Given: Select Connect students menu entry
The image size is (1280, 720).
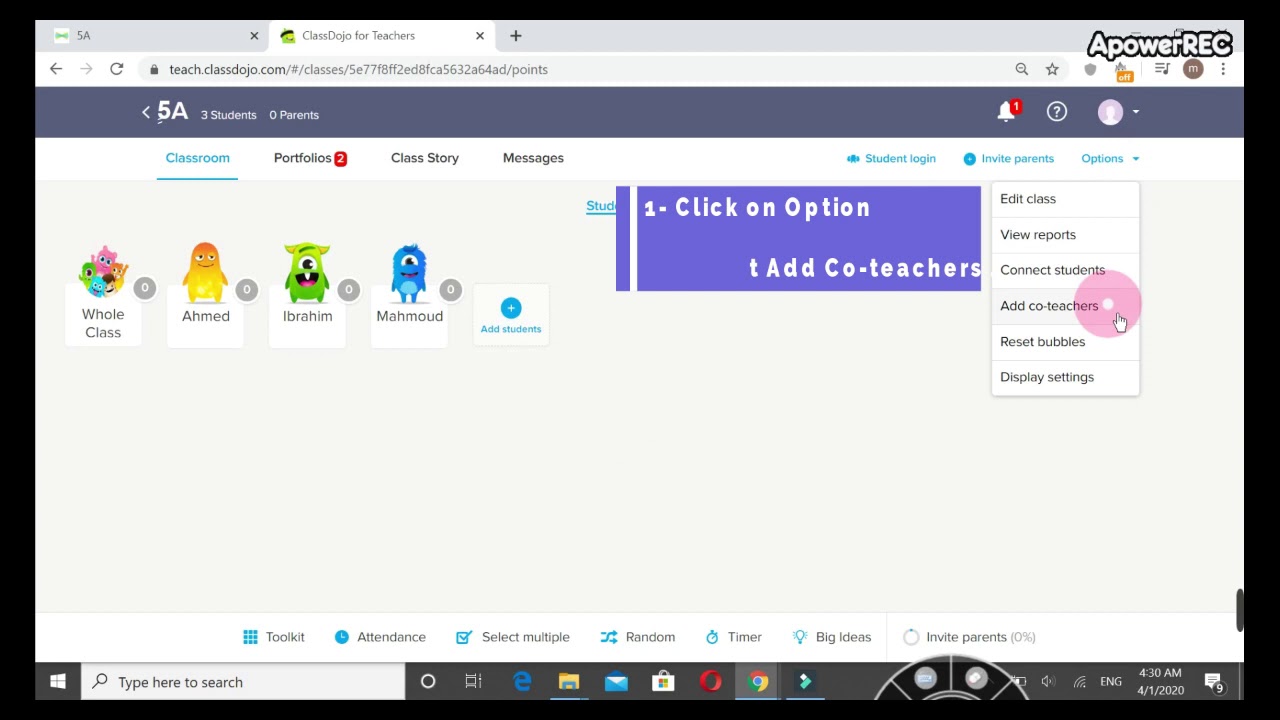Looking at the screenshot, I should (1065, 270).
